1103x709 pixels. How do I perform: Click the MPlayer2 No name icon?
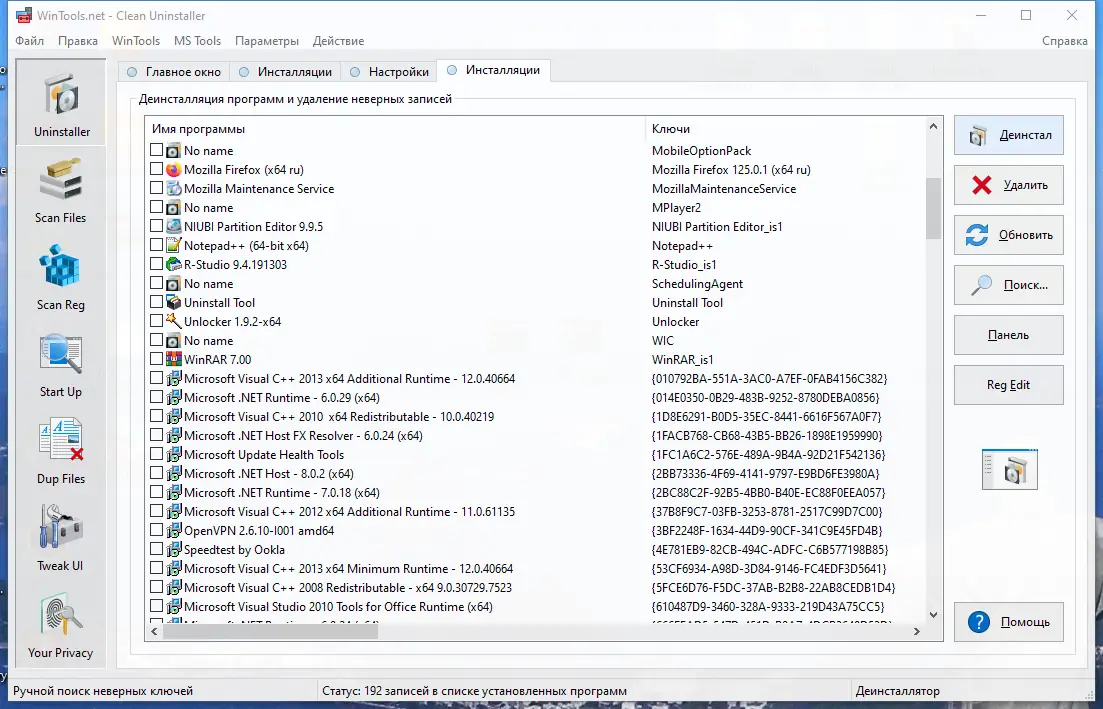(x=173, y=207)
